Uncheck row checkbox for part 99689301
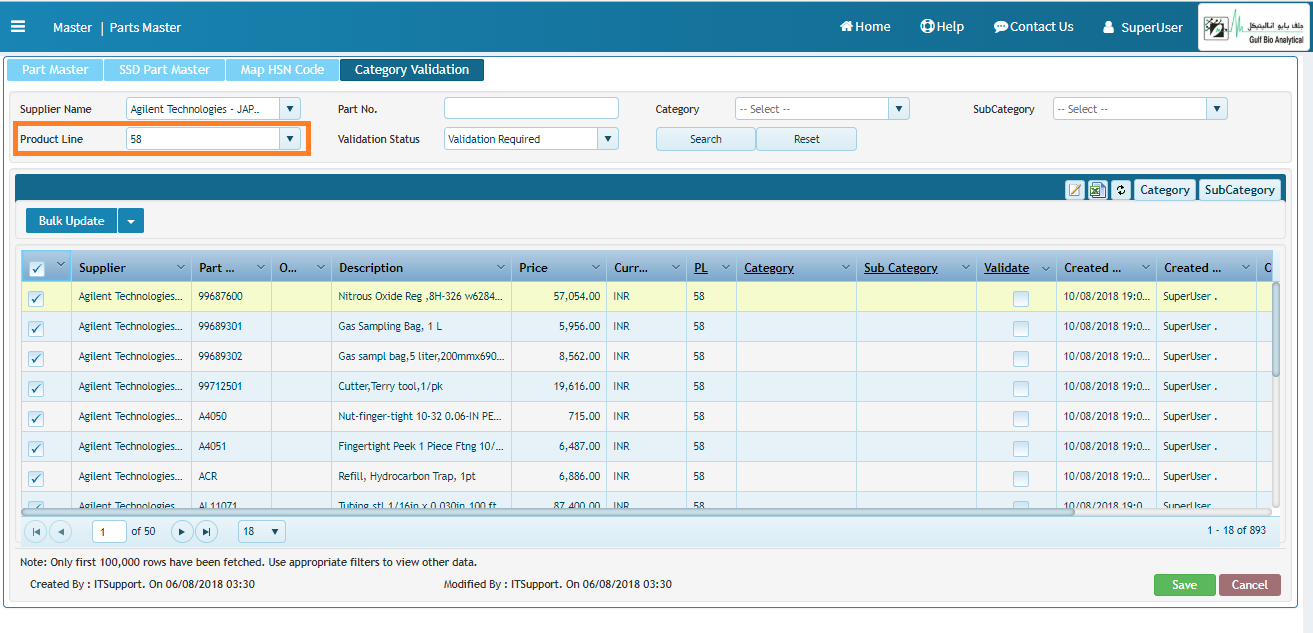 click(37, 329)
